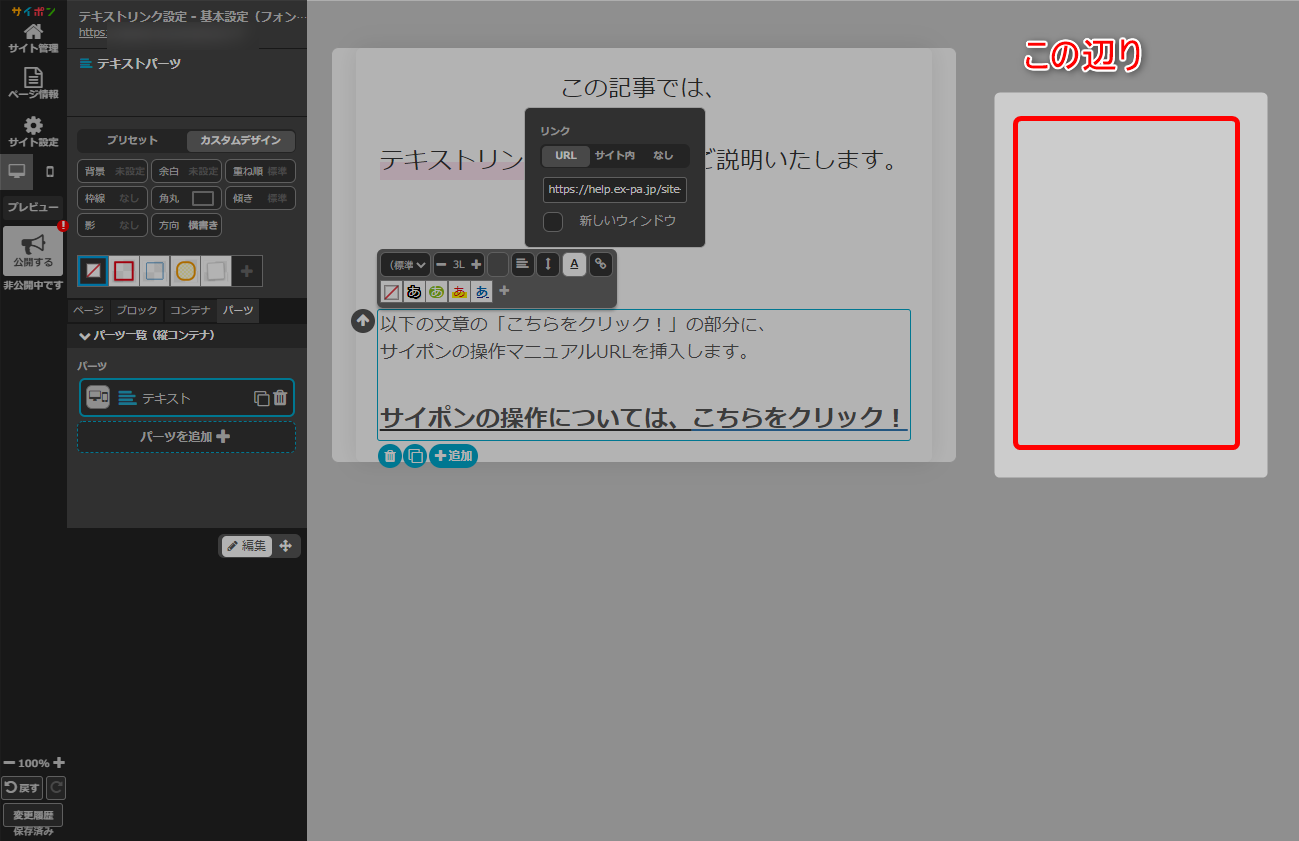The height and width of the screenshot is (841, 1299).
Task: Open line height vertical arrow icon
Action: [x=548, y=265]
